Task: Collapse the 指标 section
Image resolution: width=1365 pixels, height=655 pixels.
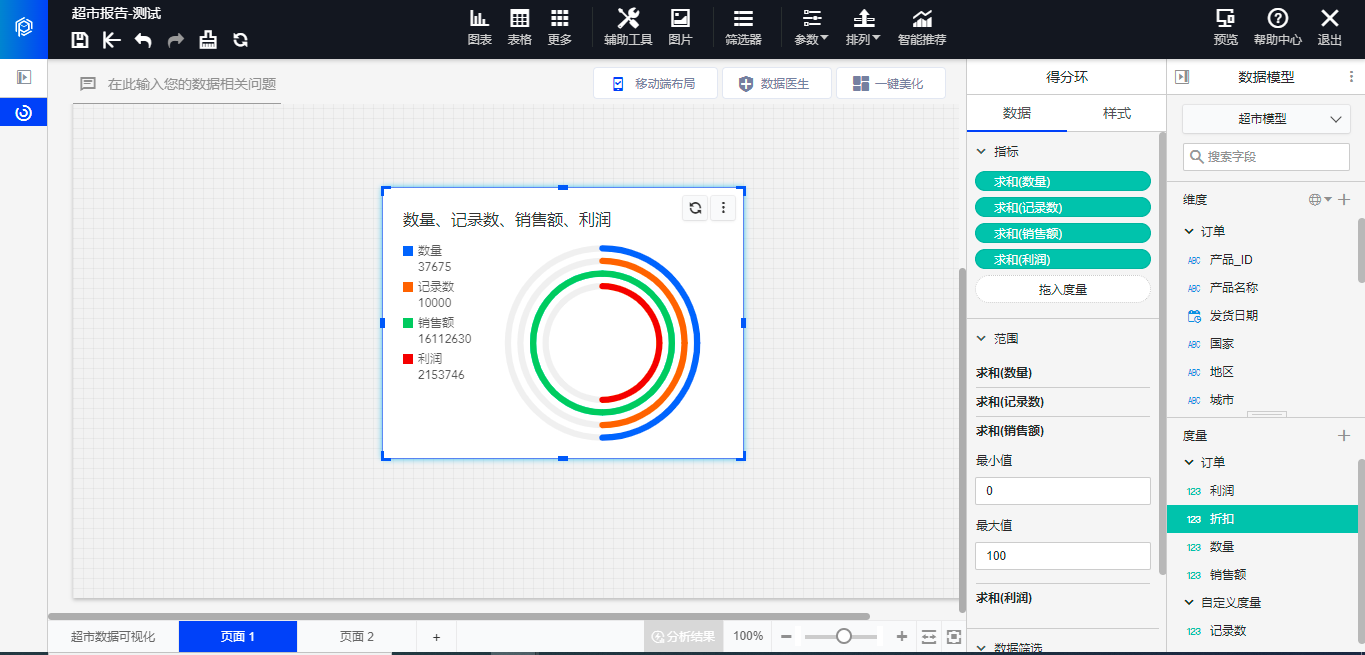Action: coord(981,152)
